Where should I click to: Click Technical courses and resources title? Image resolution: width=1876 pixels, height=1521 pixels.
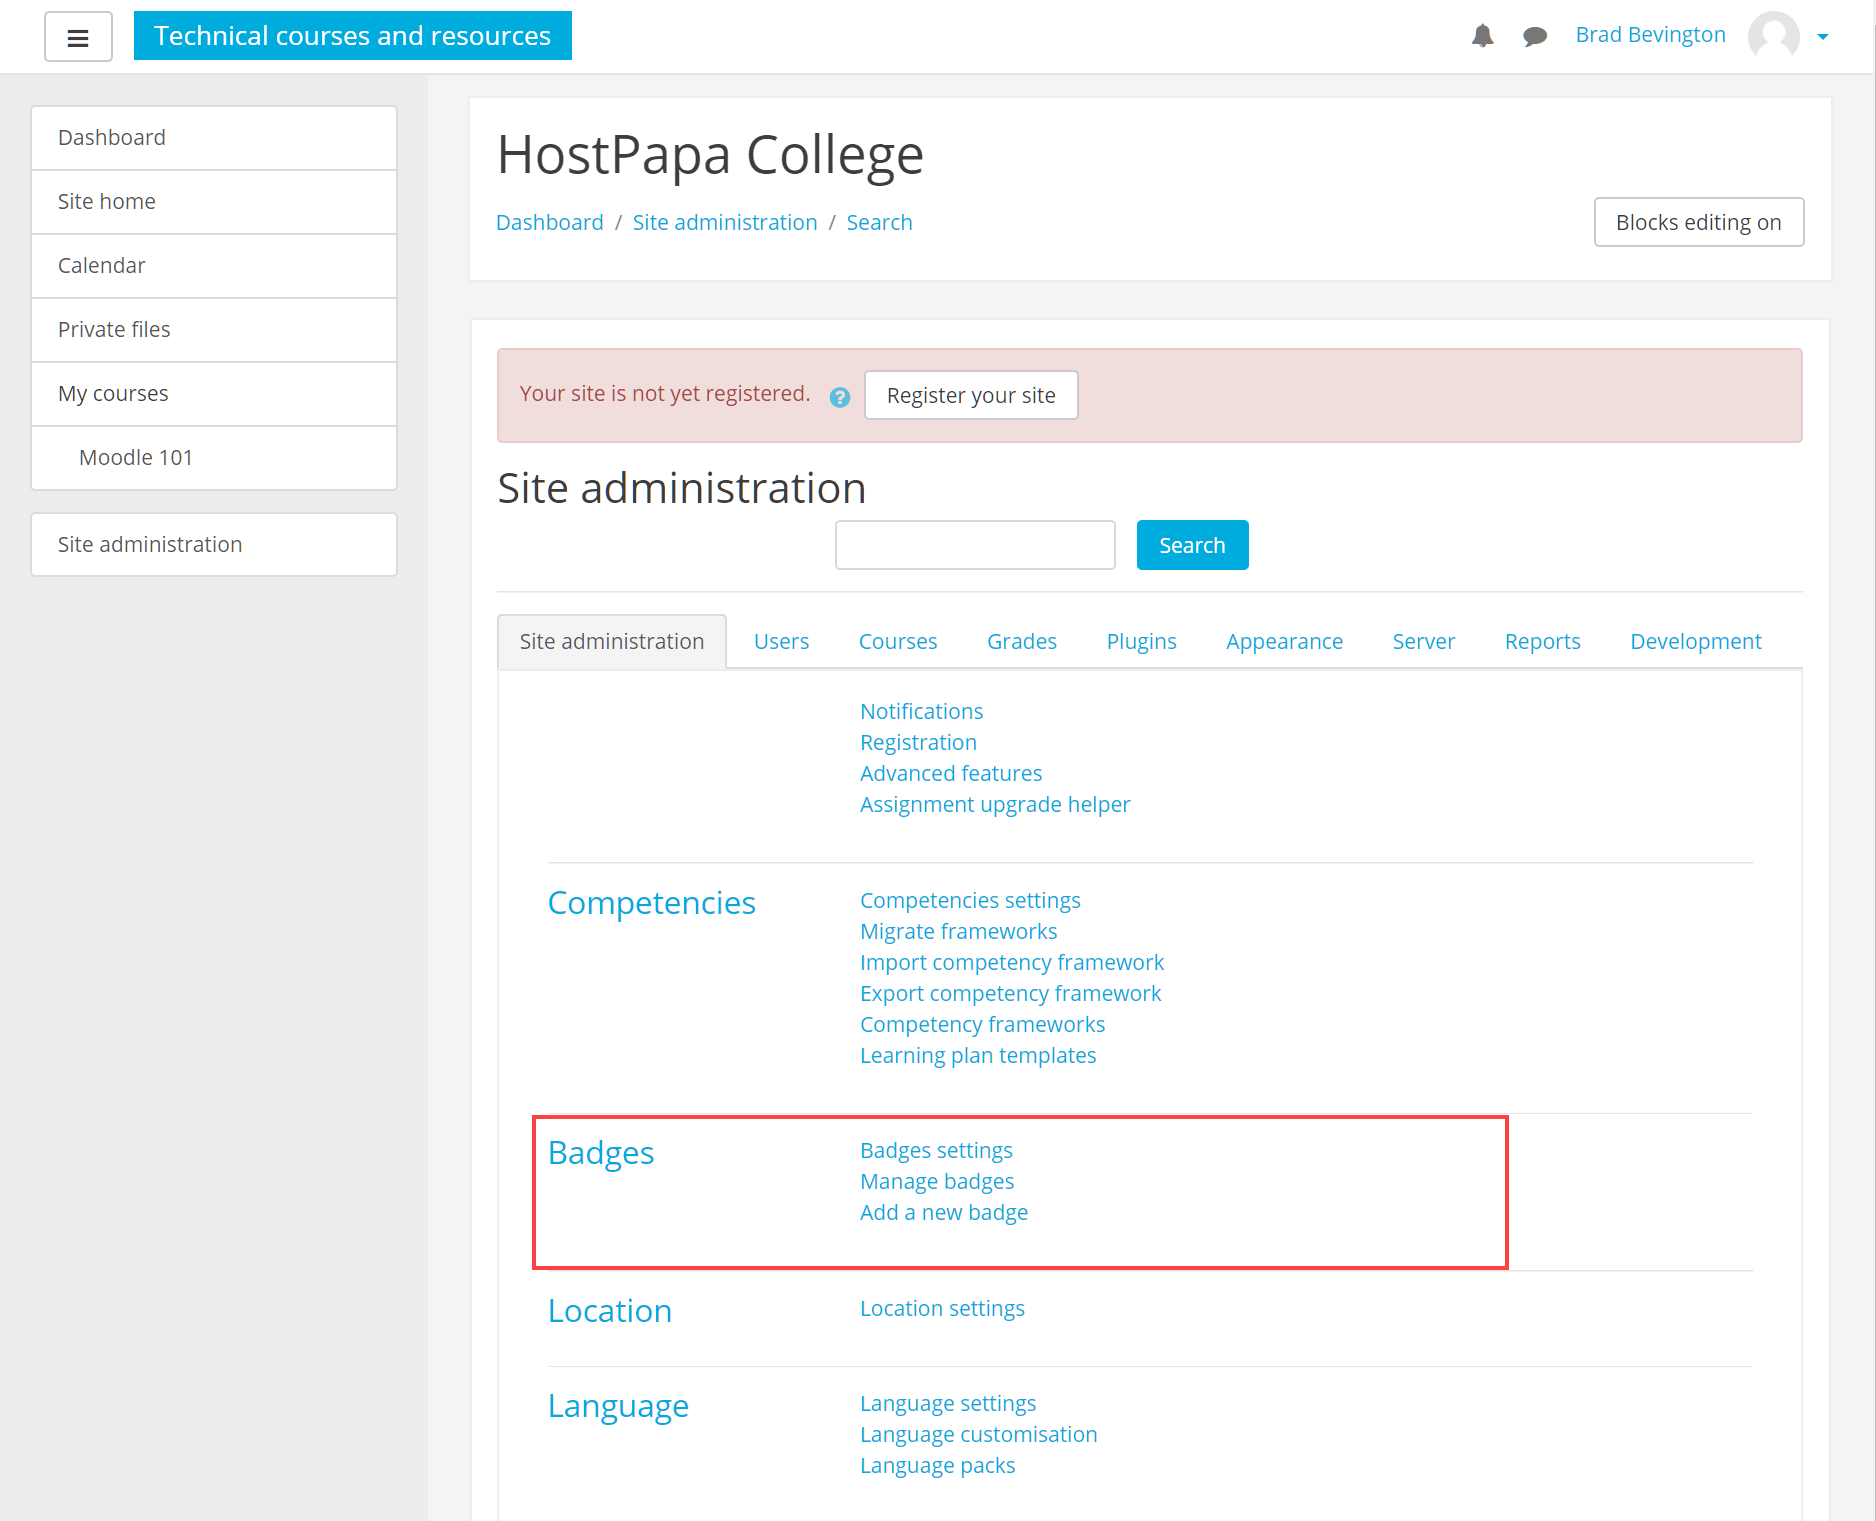pos(352,36)
